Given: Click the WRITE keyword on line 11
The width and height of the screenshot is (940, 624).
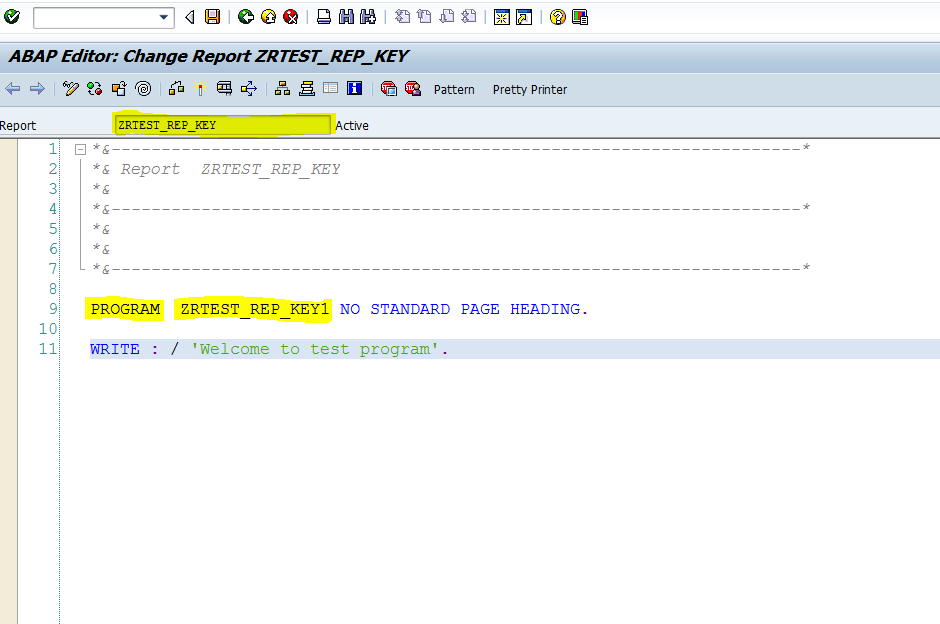Looking at the screenshot, I should click(x=115, y=349).
